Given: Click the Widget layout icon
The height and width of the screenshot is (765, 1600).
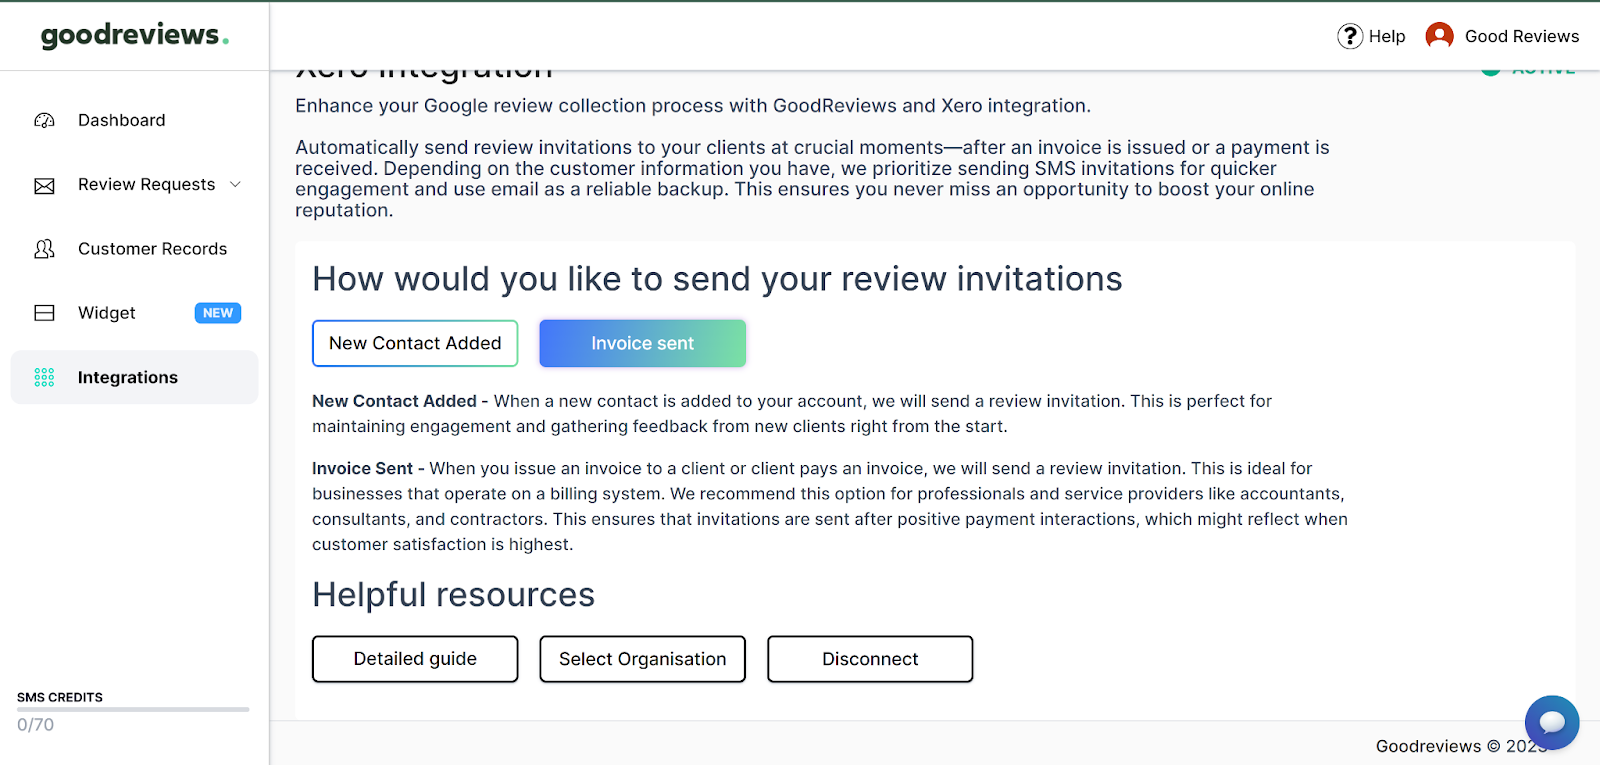Looking at the screenshot, I should click(x=44, y=313).
